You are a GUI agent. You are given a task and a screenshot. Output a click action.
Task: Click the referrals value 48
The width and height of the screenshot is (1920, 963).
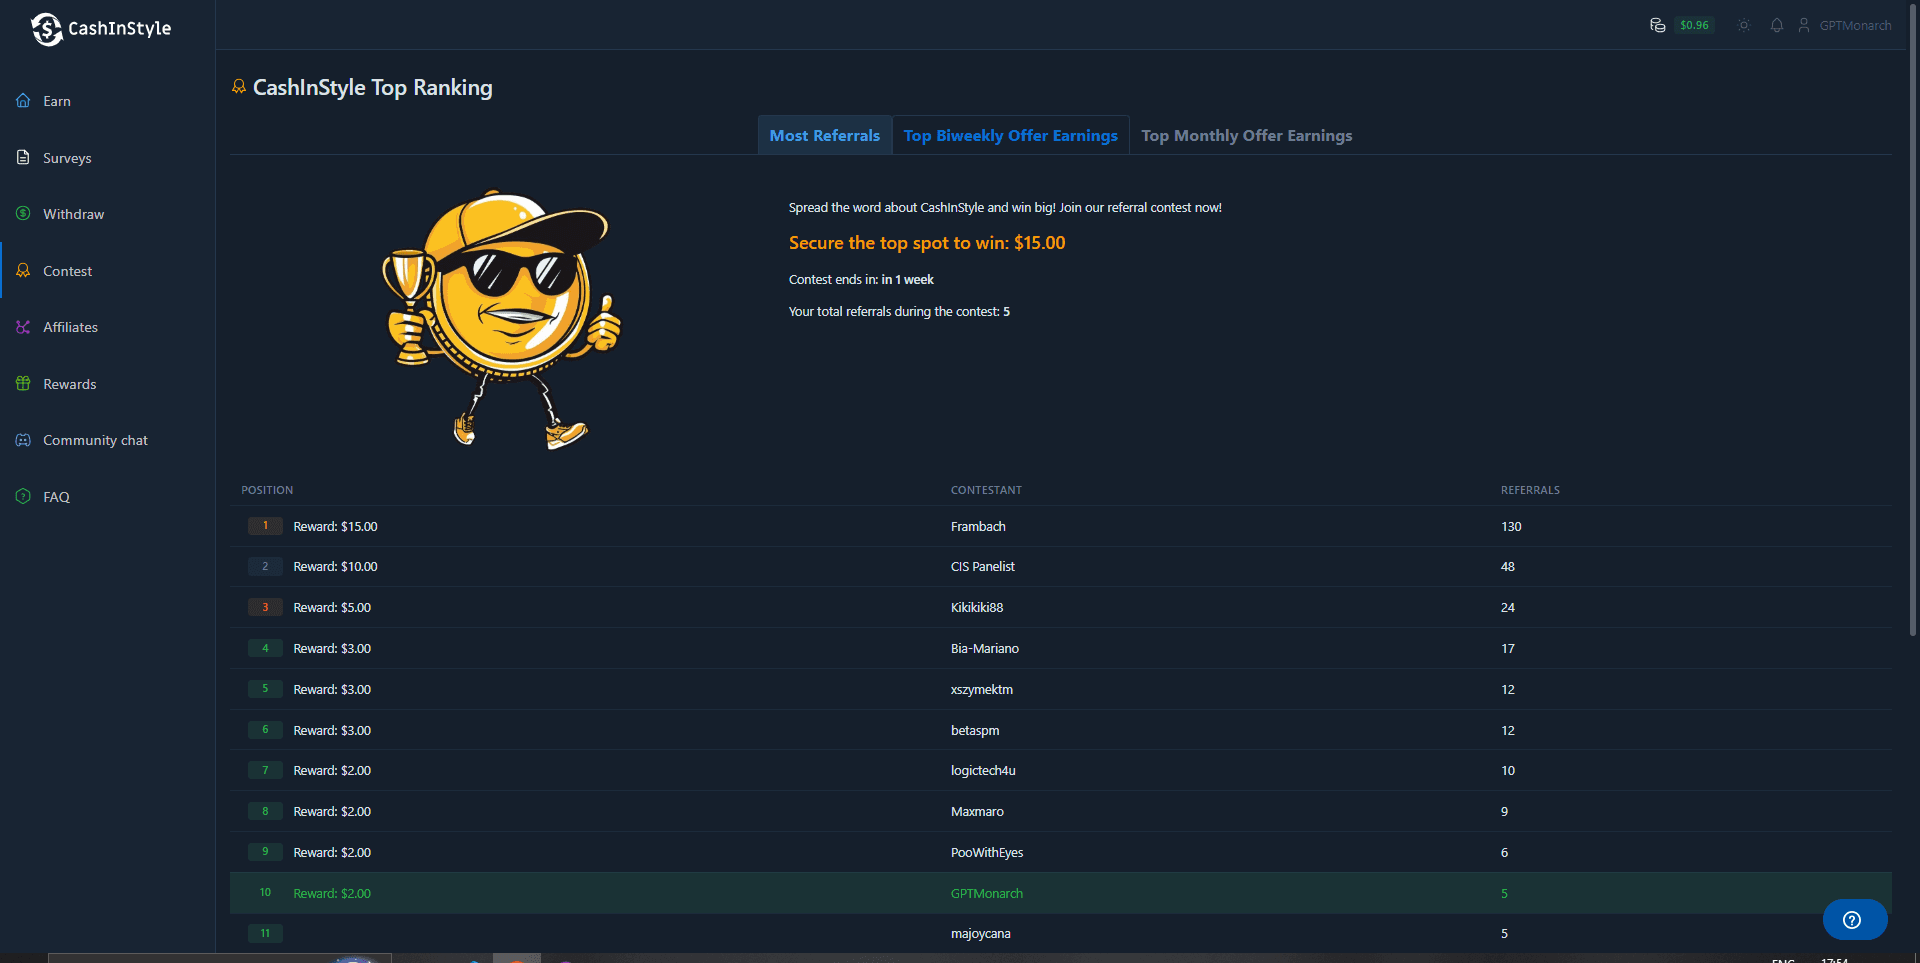(1508, 566)
